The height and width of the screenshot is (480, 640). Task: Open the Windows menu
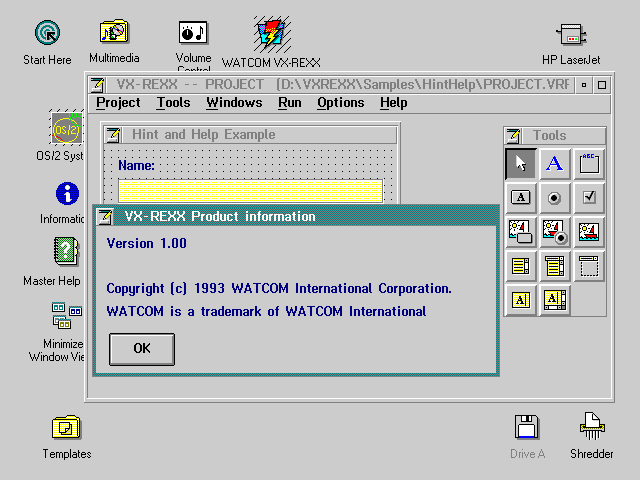click(234, 102)
